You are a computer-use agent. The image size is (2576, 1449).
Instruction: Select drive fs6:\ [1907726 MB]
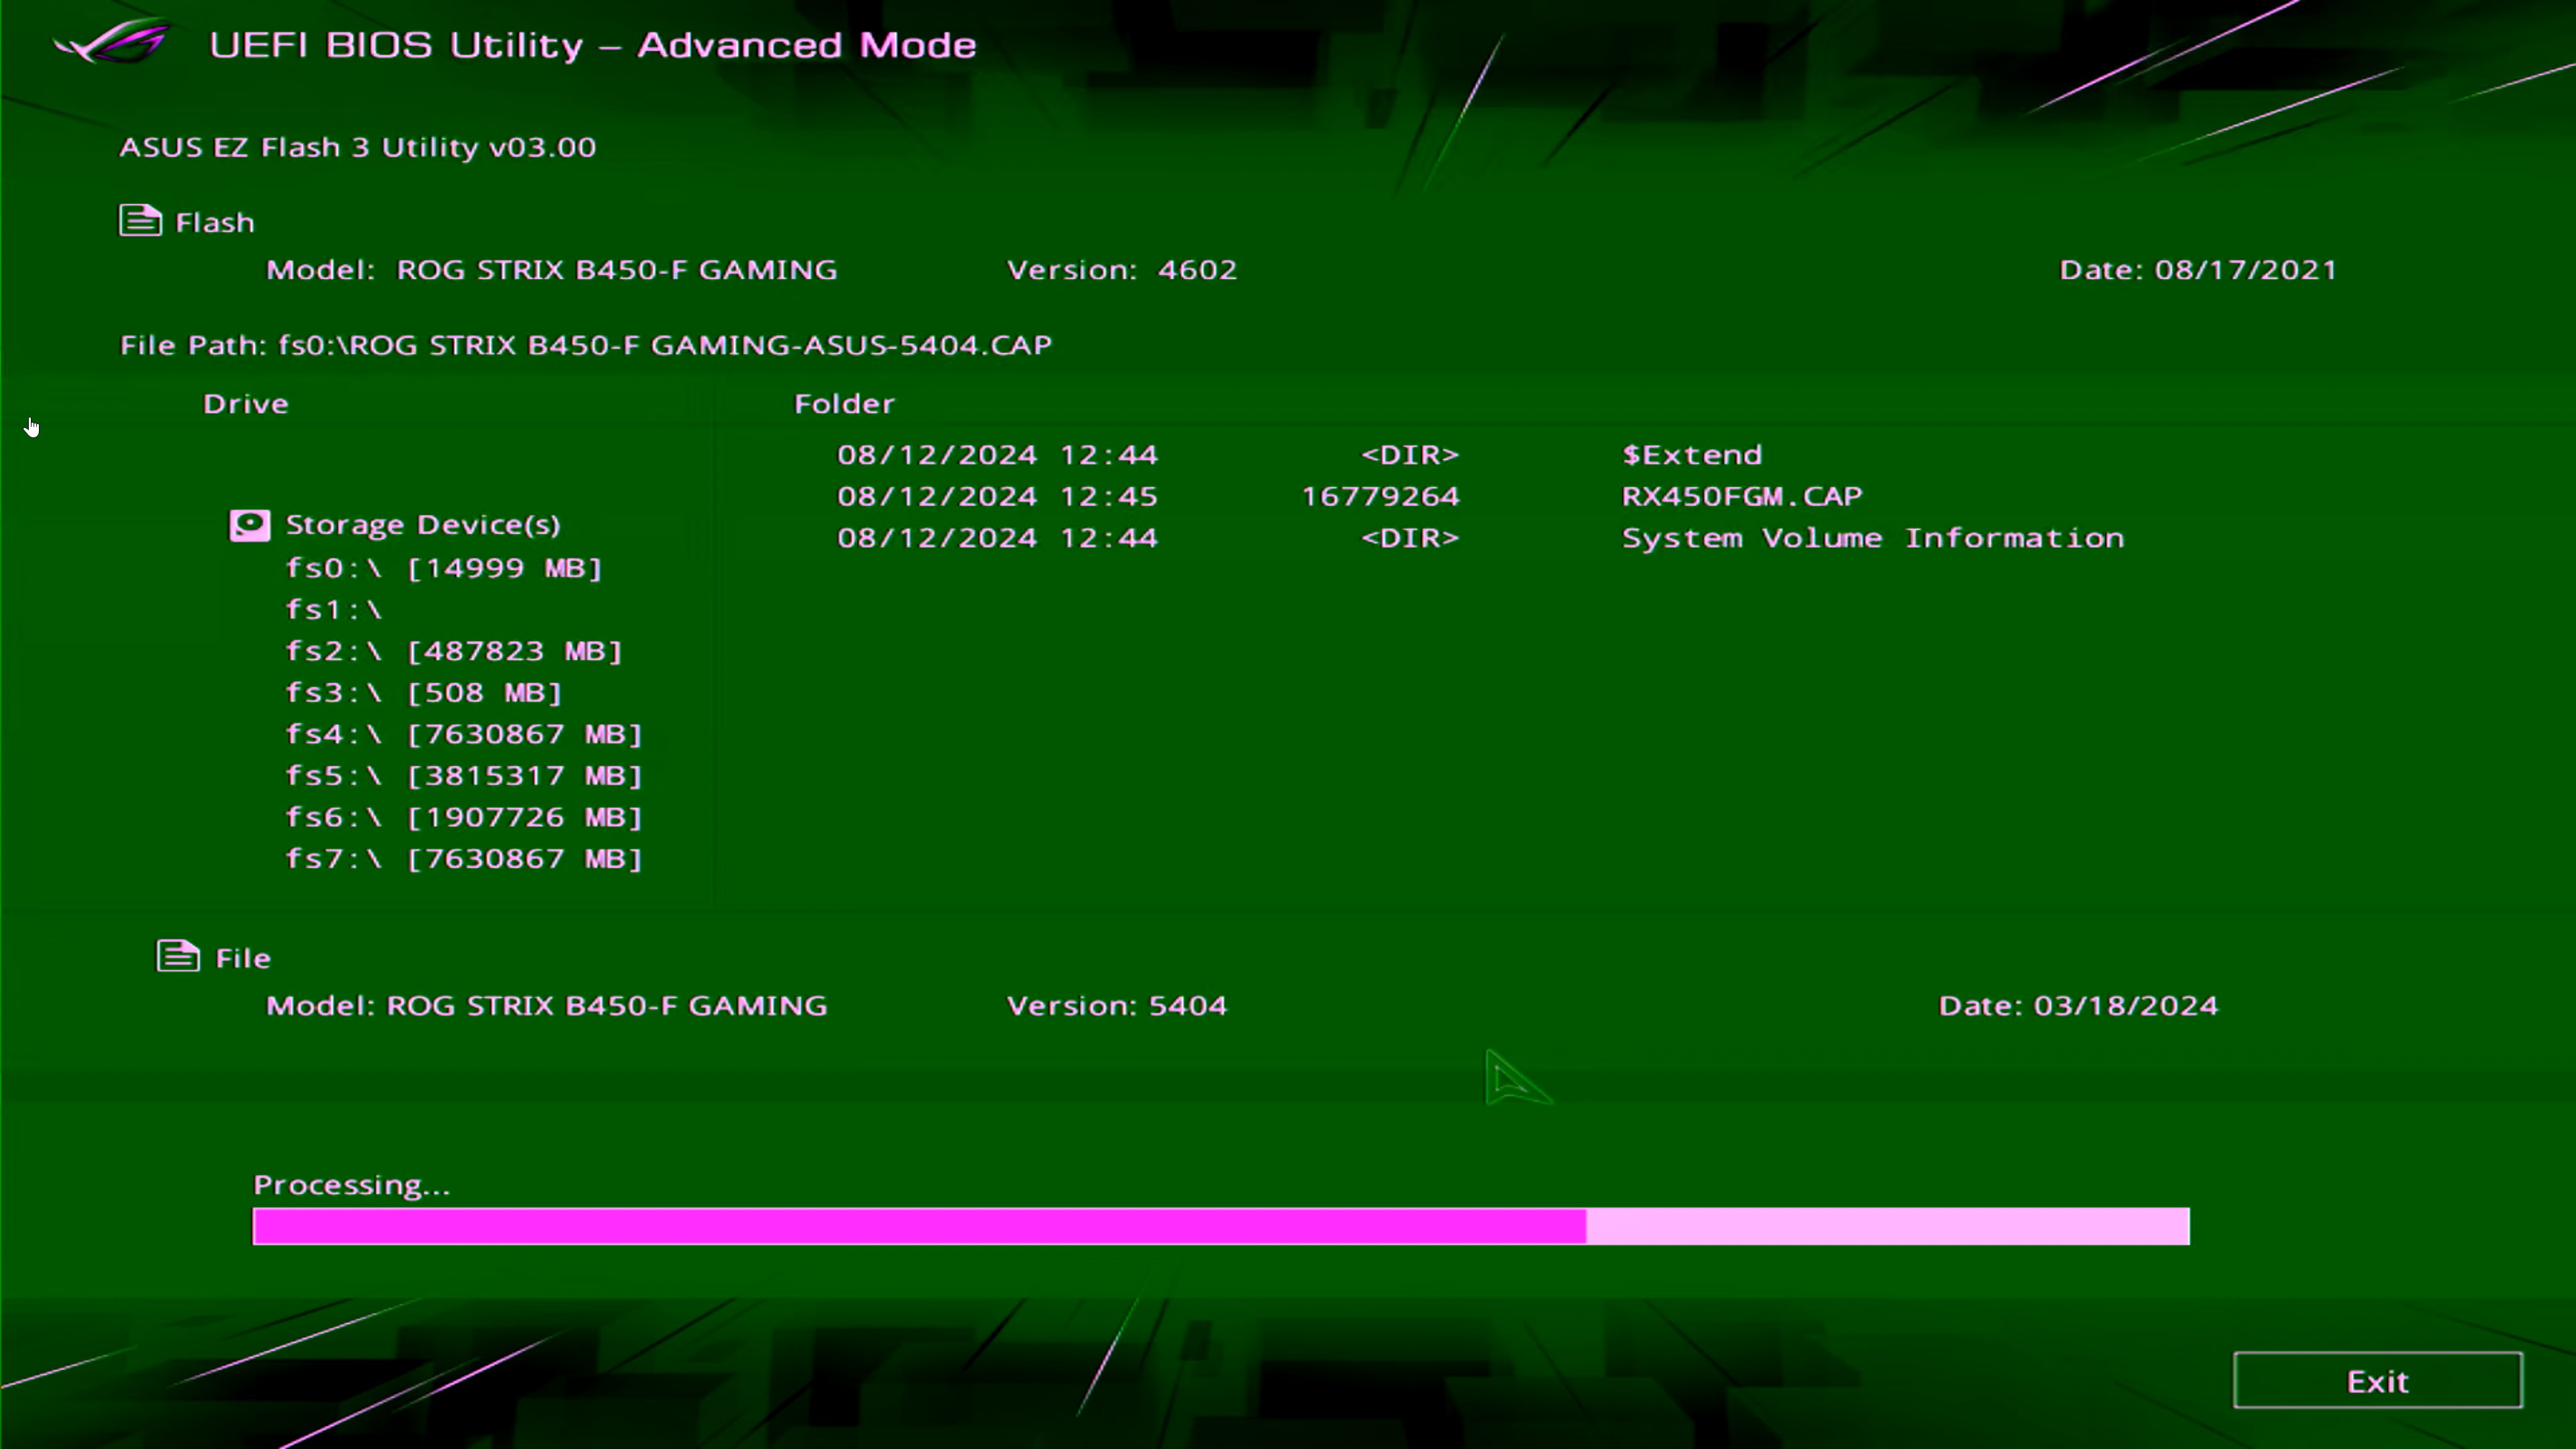pos(464,817)
